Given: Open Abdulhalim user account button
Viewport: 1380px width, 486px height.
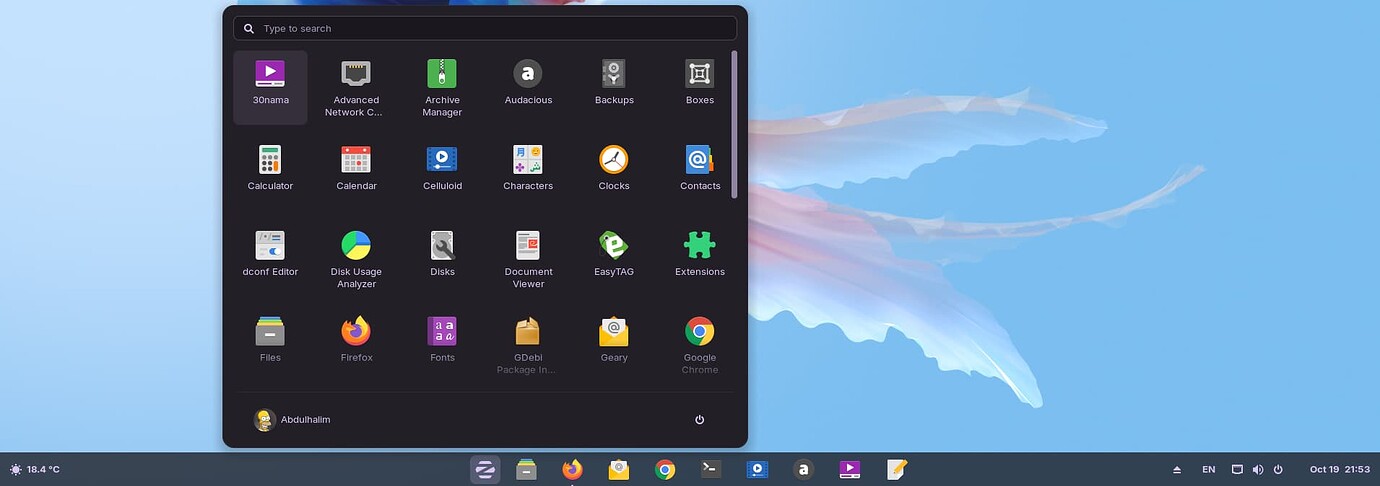Looking at the screenshot, I should point(292,420).
